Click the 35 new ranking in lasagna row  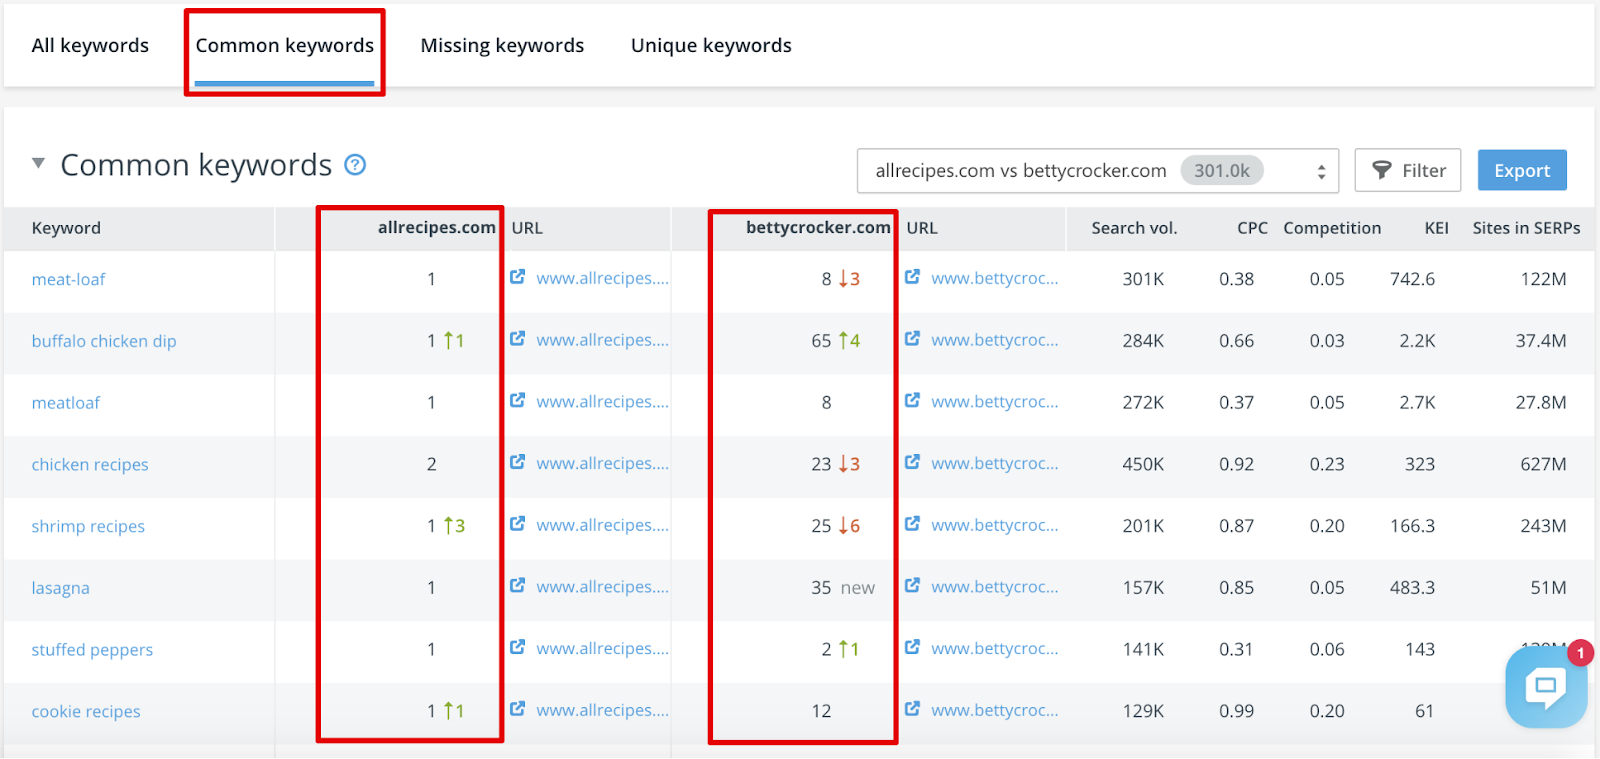click(x=842, y=588)
